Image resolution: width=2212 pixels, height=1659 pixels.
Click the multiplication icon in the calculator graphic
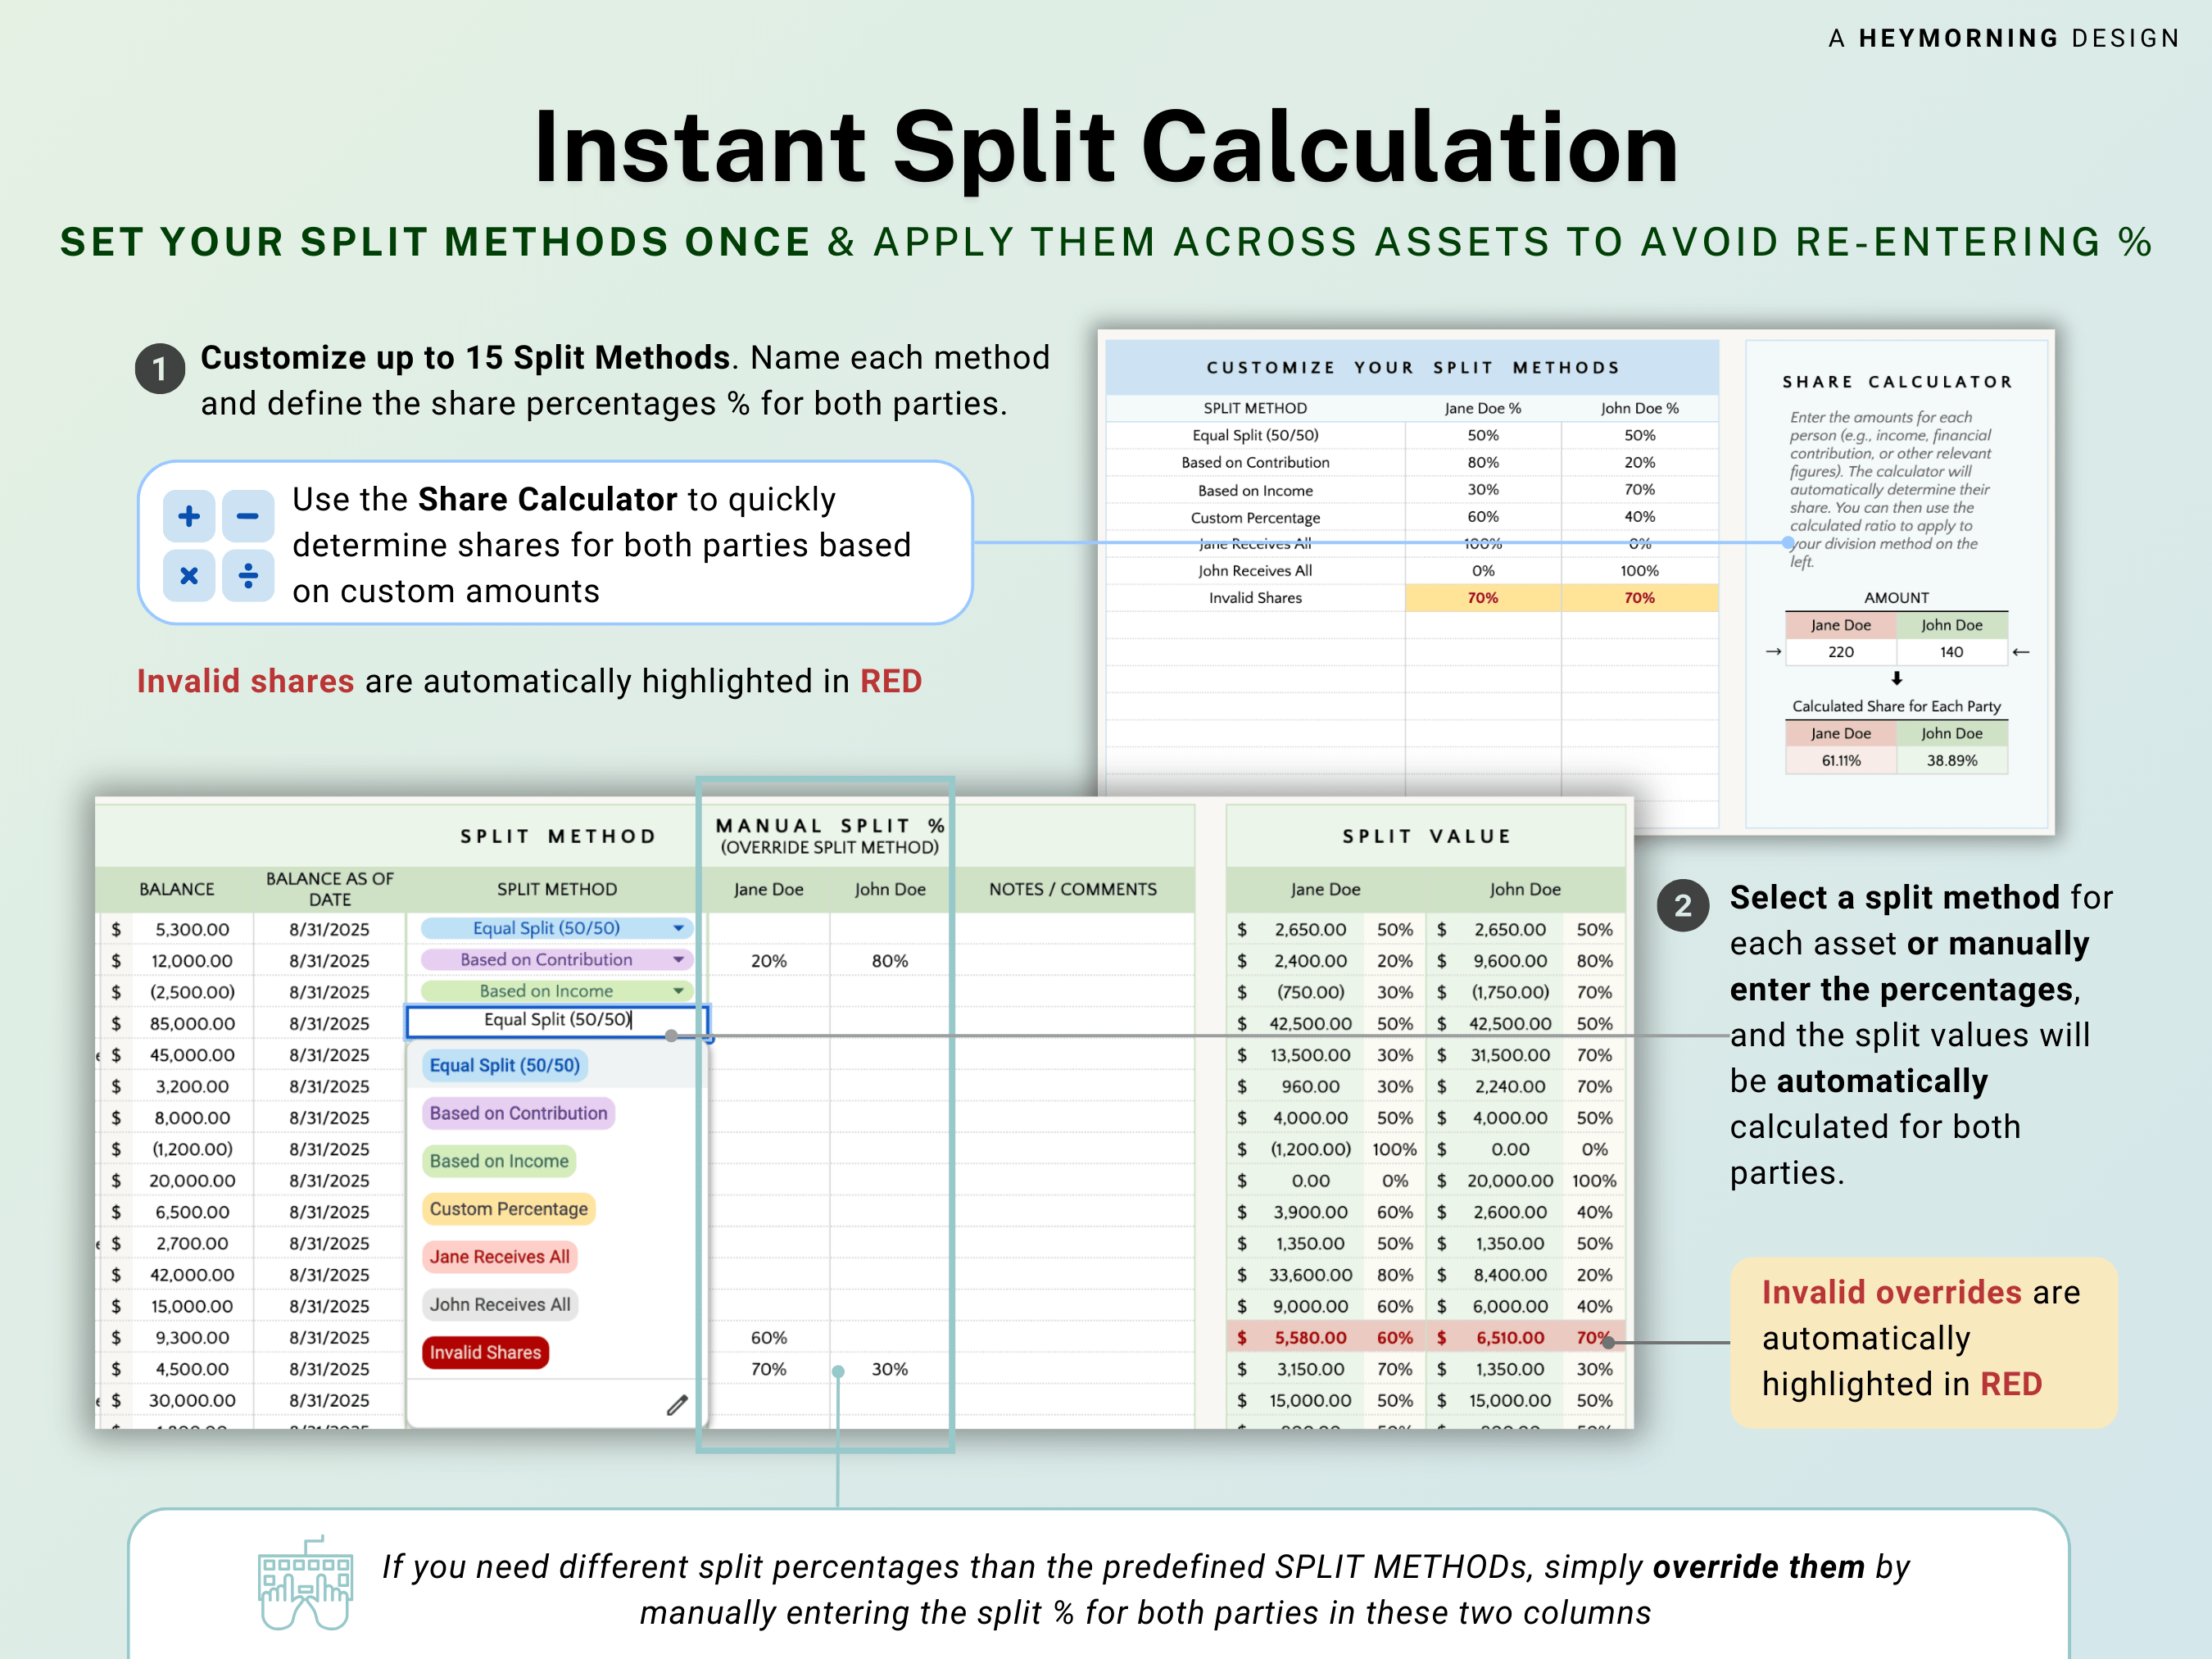[189, 575]
